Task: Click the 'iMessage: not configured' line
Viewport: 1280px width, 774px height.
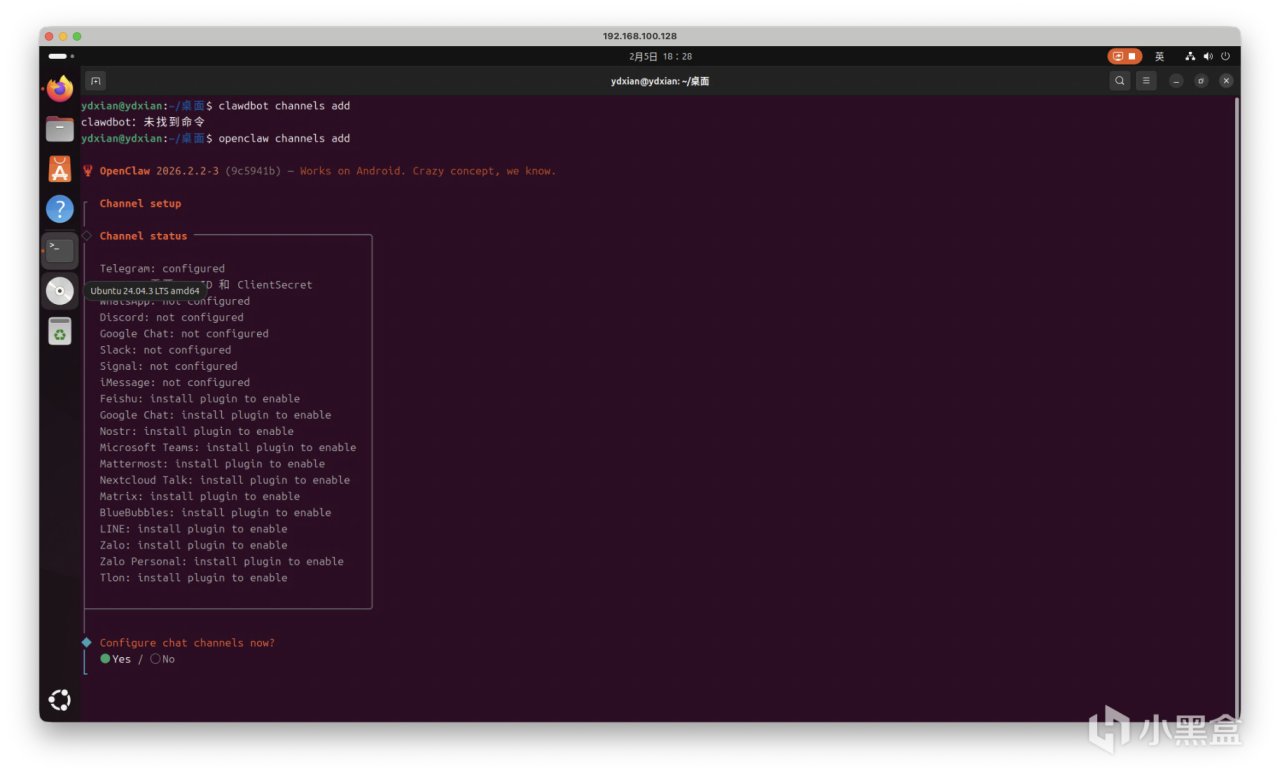Action: [175, 382]
